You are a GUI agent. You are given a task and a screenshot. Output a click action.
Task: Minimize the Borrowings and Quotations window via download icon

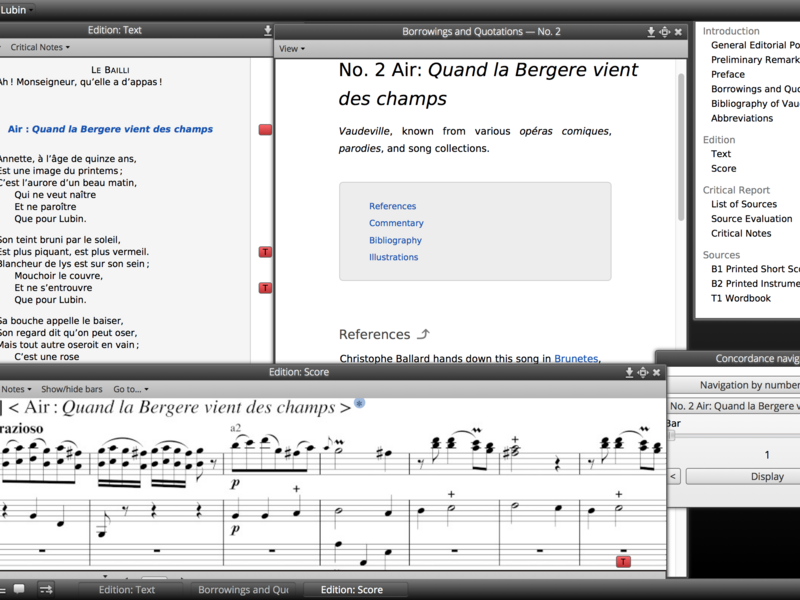pos(651,32)
